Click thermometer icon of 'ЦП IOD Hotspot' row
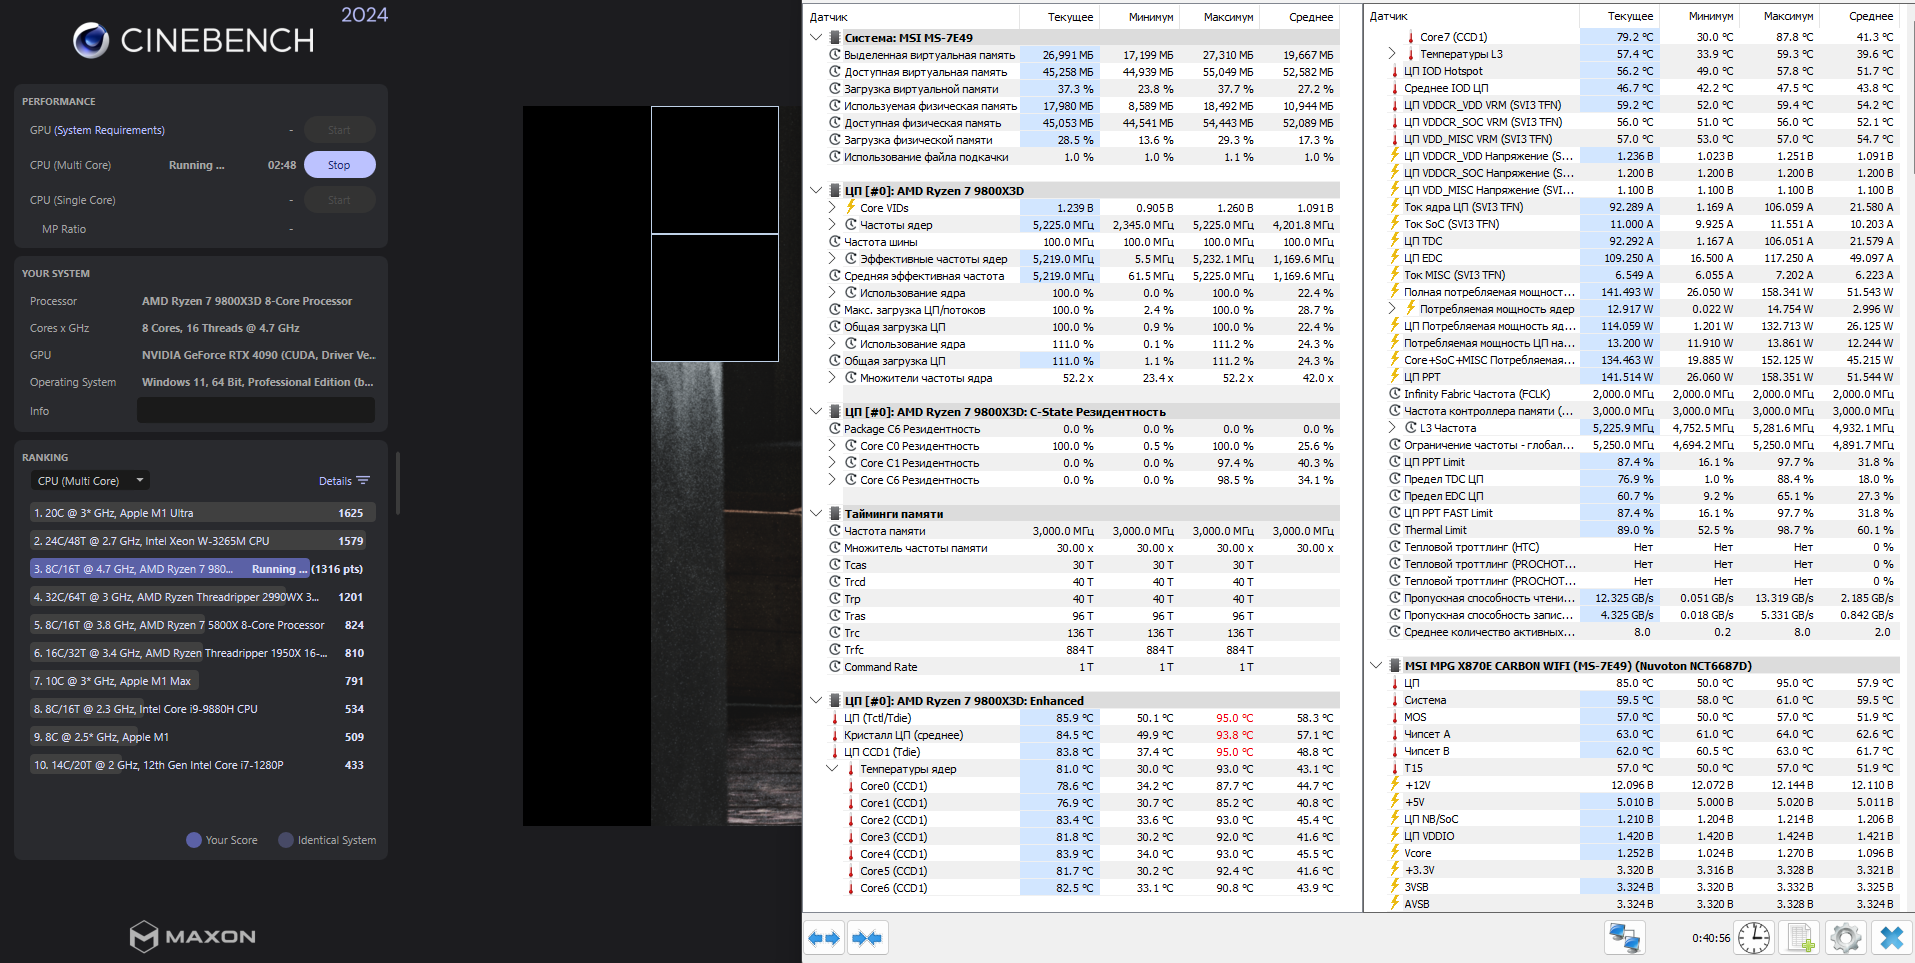Image resolution: width=1915 pixels, height=963 pixels. coord(1394,71)
